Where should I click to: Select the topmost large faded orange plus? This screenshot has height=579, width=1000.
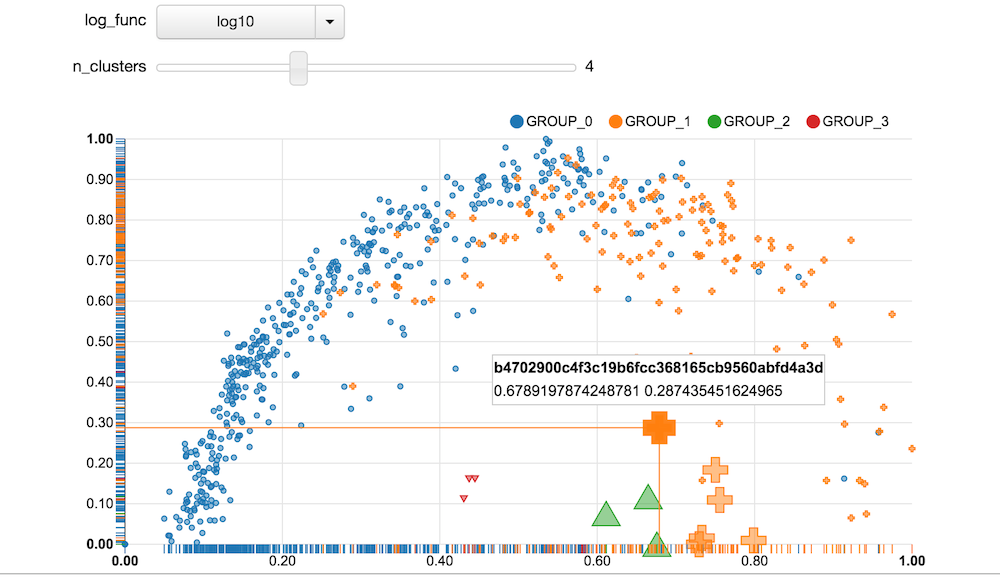click(715, 470)
